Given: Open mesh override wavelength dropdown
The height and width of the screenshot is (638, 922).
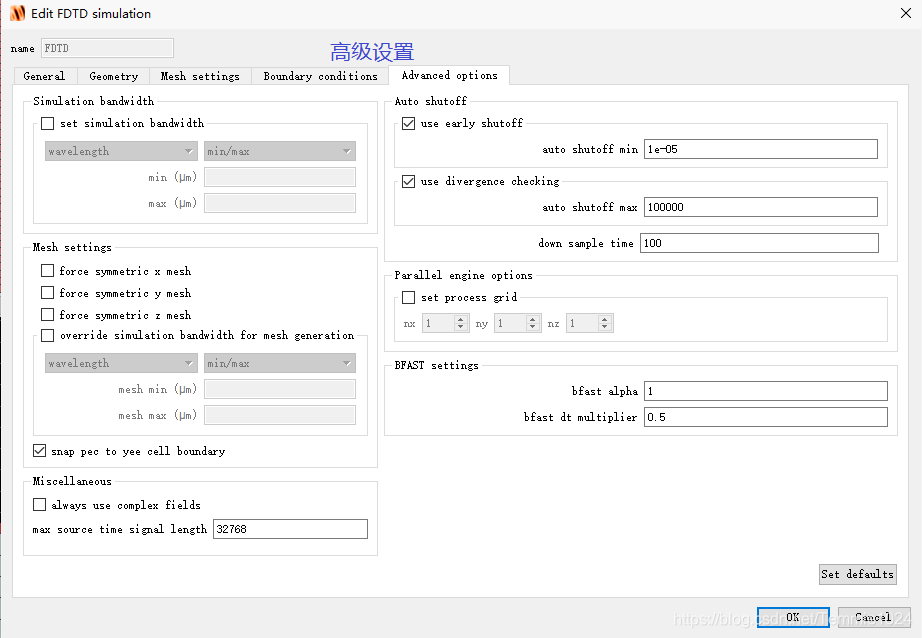Looking at the screenshot, I should coord(121,363).
